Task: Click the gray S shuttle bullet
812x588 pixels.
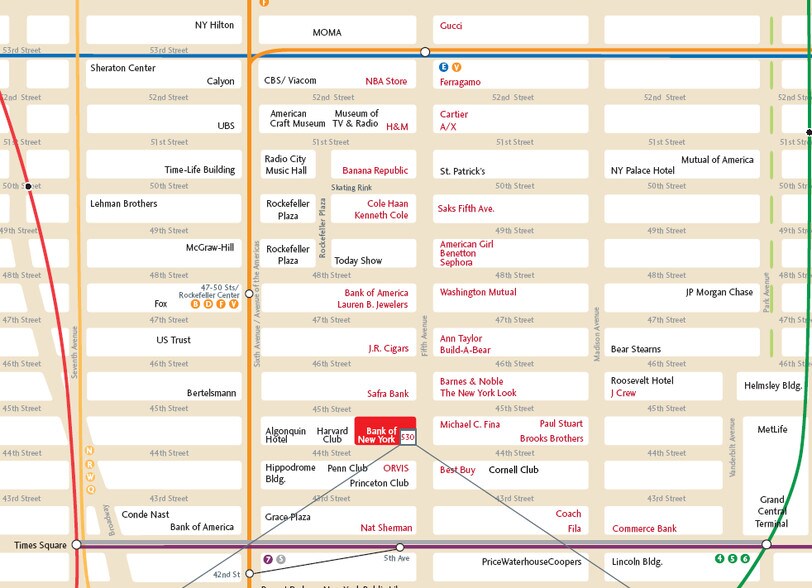Action: coord(281,559)
